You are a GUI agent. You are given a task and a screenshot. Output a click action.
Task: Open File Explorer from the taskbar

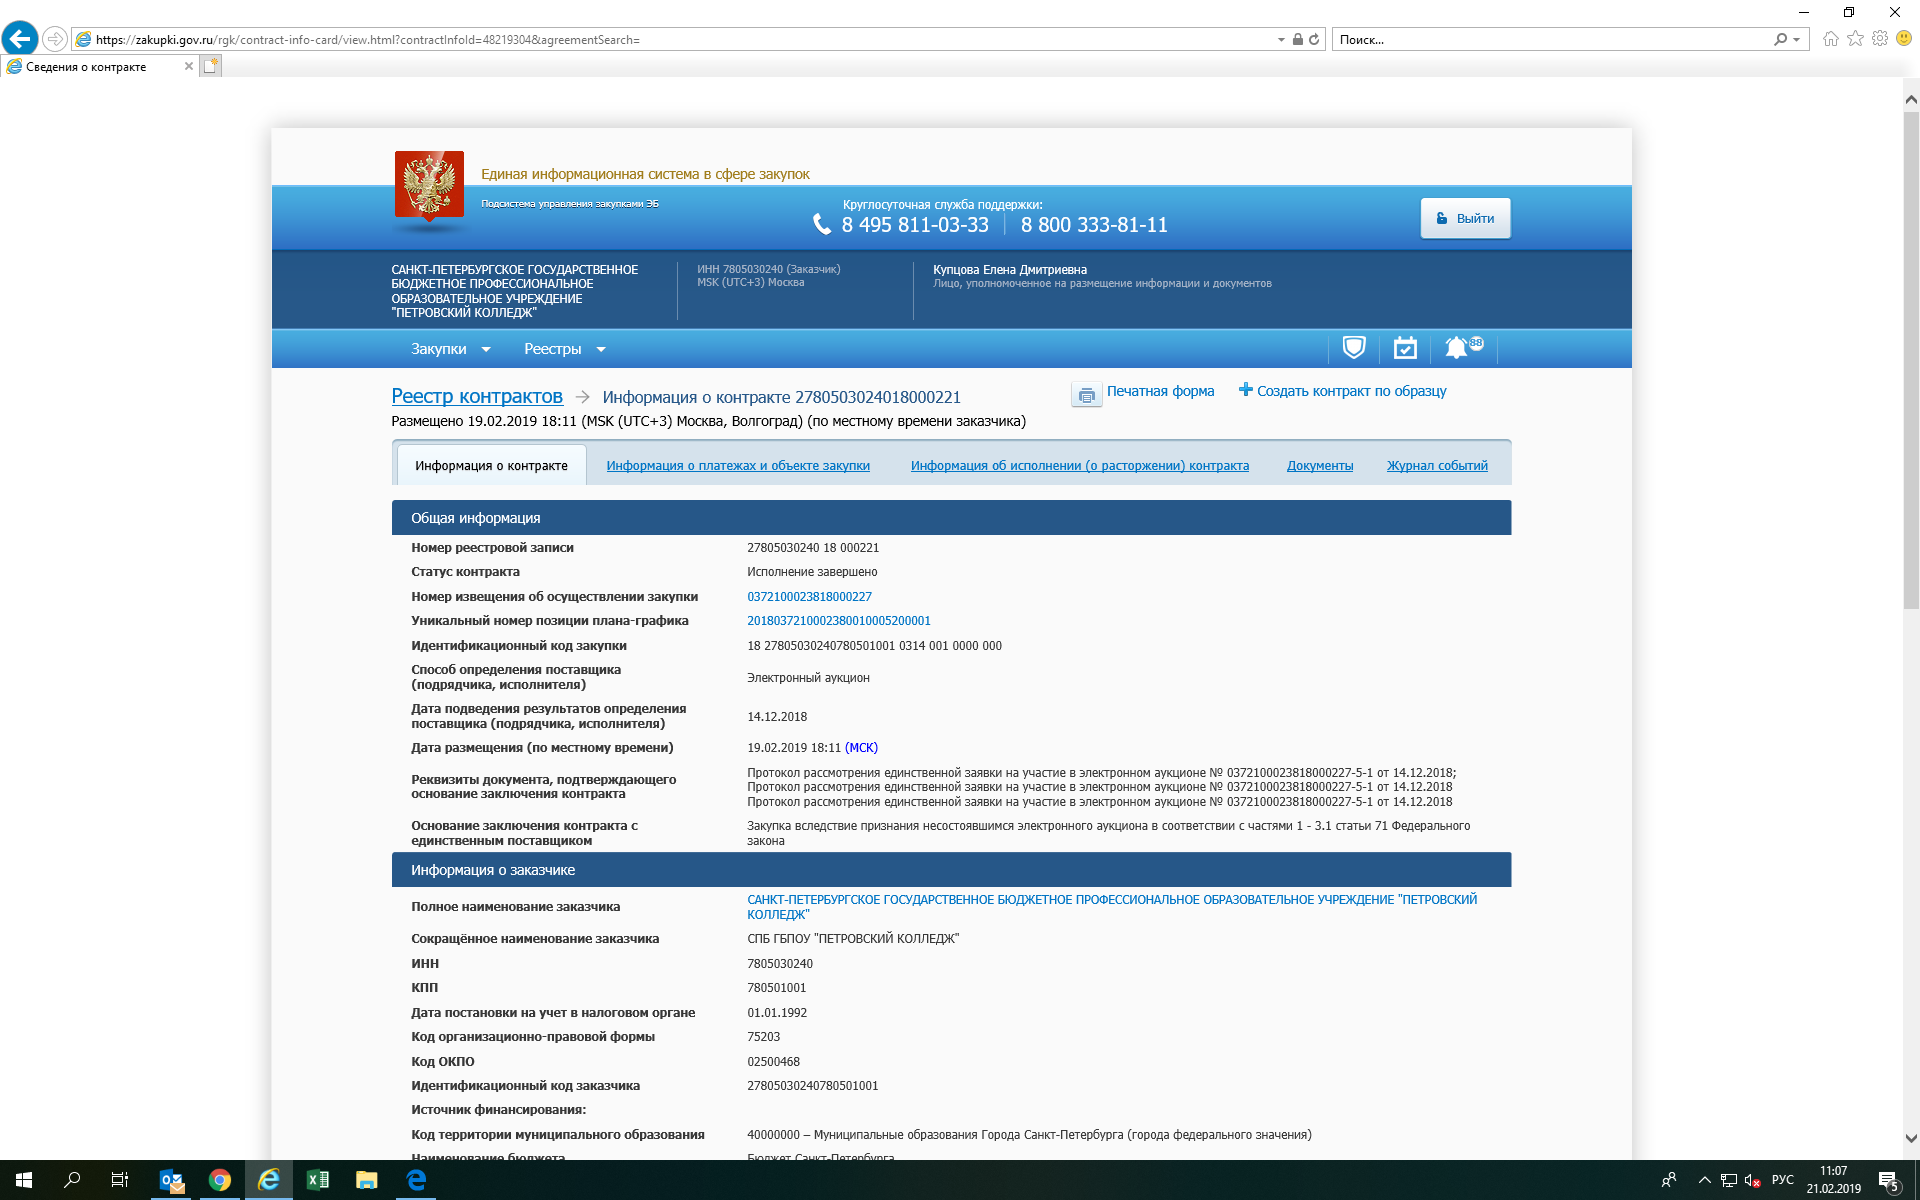366,1180
